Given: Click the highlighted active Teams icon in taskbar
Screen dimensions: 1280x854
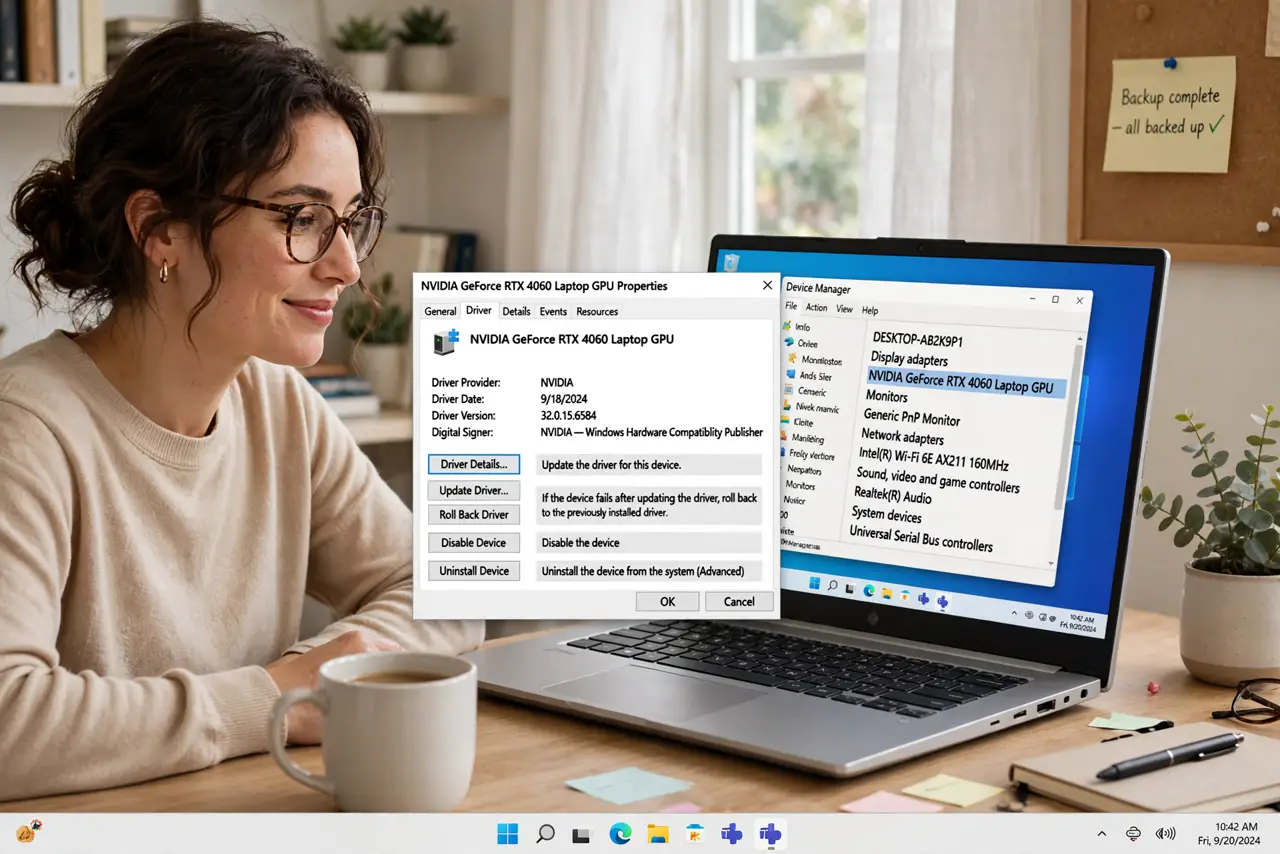Looking at the screenshot, I should (769, 834).
